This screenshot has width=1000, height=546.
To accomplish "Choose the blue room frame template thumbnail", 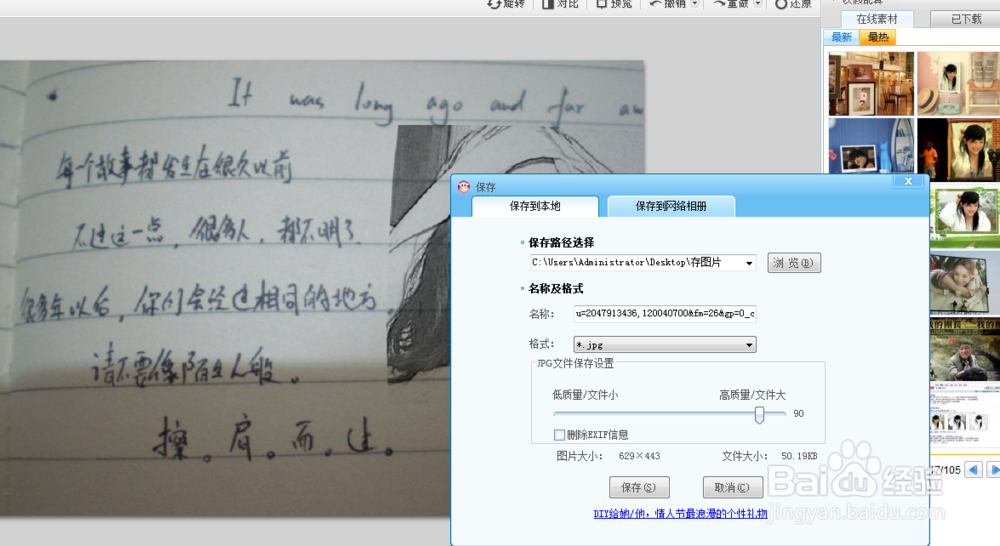I will coord(871,145).
